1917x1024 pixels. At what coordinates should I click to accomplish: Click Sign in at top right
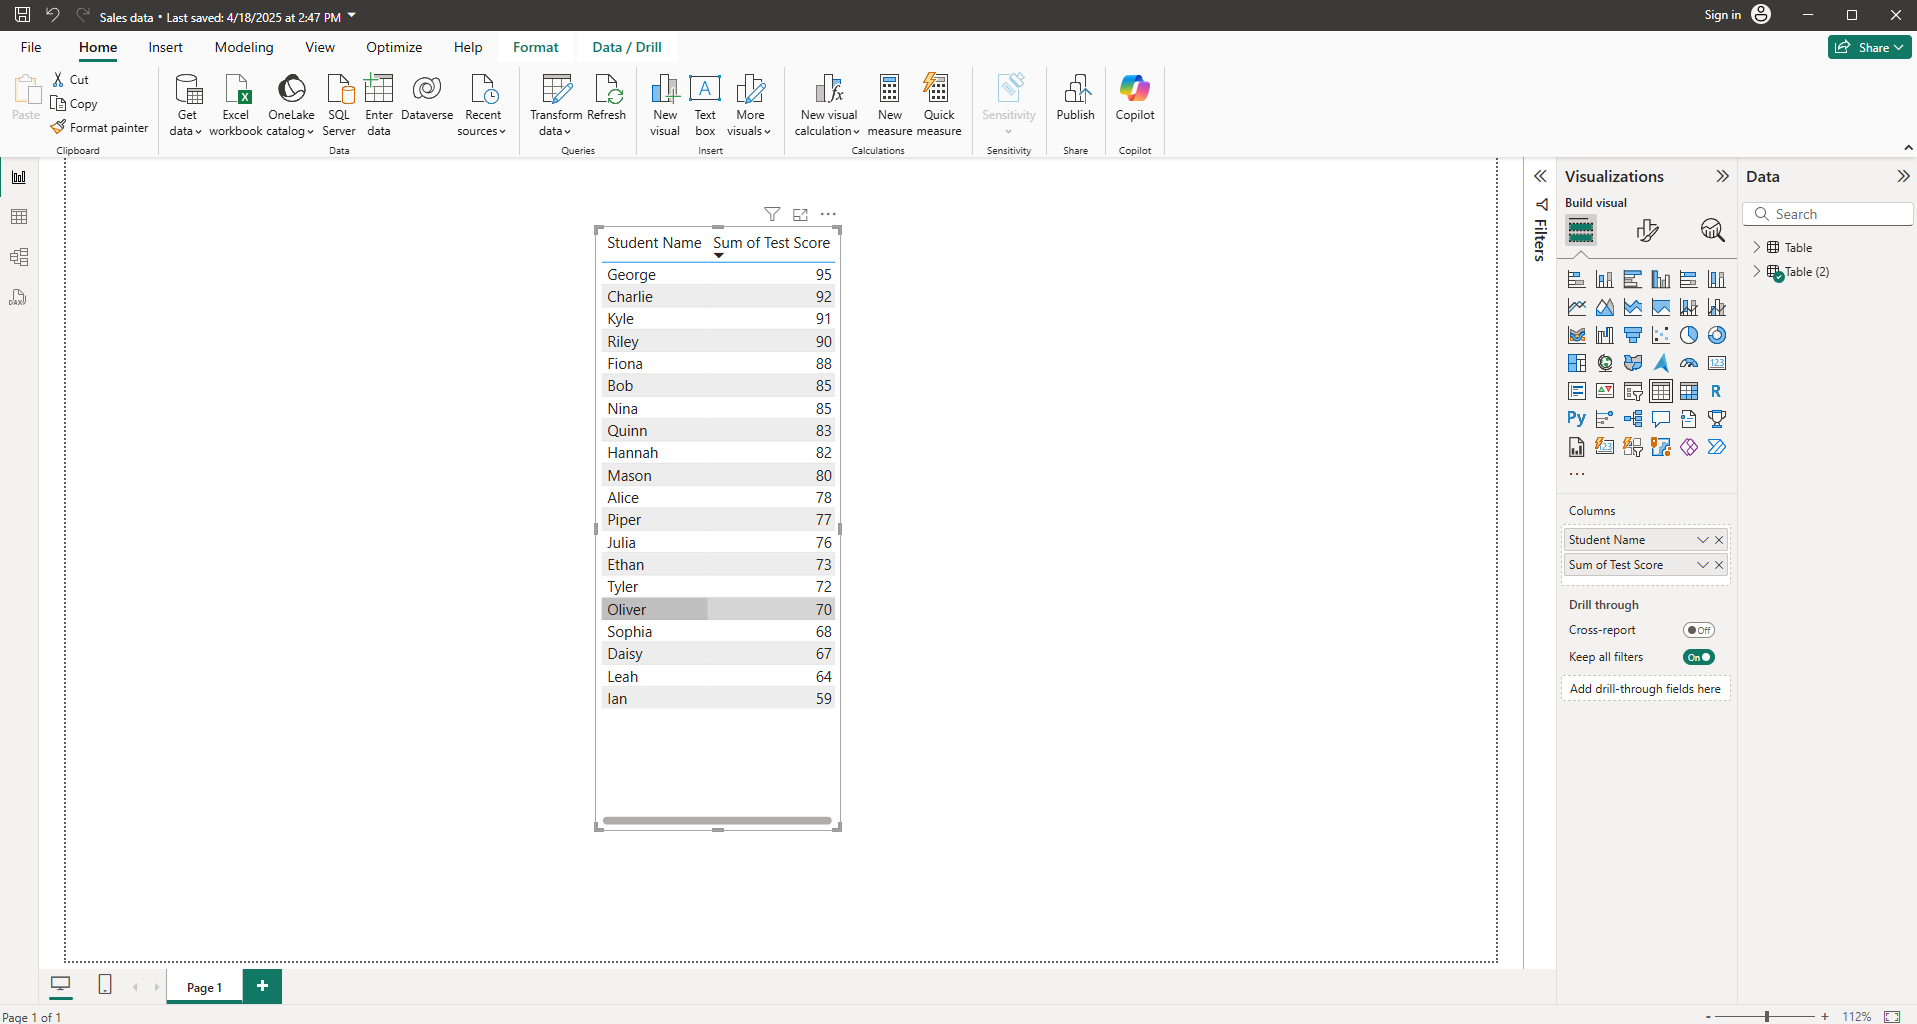[1722, 15]
